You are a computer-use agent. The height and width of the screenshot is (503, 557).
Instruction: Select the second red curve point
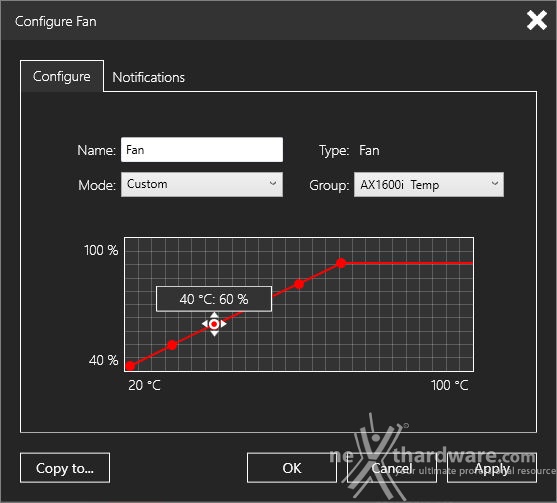tap(172, 345)
